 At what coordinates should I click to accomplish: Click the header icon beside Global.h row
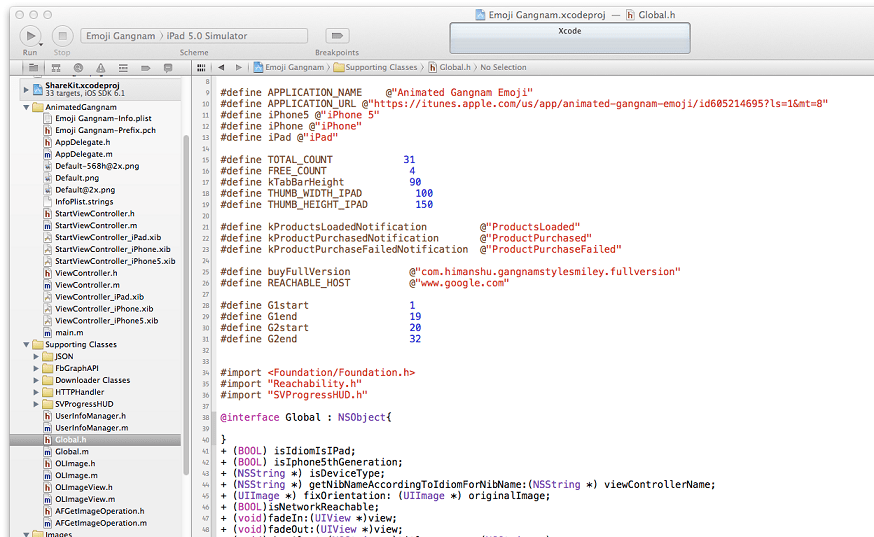(47, 440)
